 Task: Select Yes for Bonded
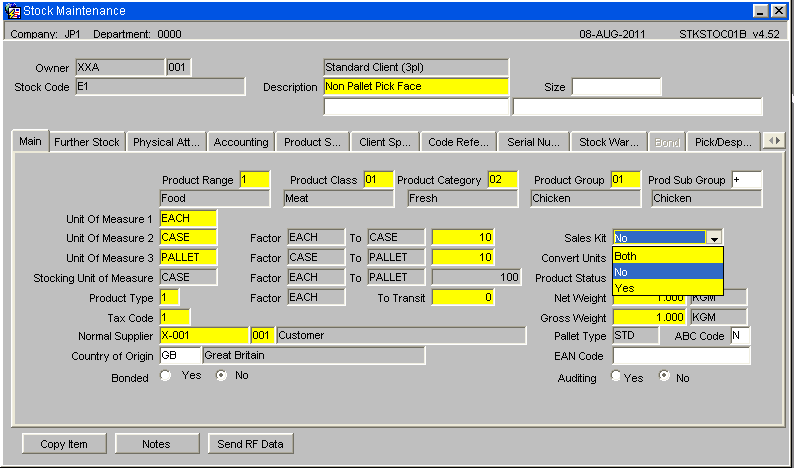(x=166, y=375)
